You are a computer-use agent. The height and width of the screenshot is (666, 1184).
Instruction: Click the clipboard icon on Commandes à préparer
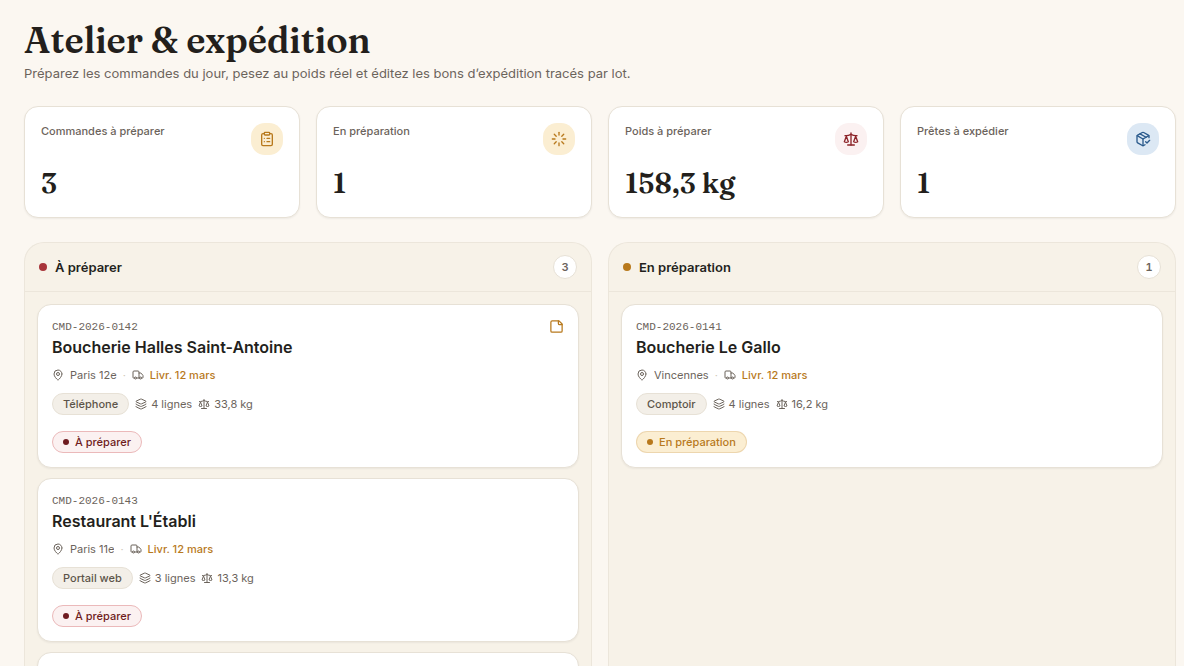click(267, 139)
